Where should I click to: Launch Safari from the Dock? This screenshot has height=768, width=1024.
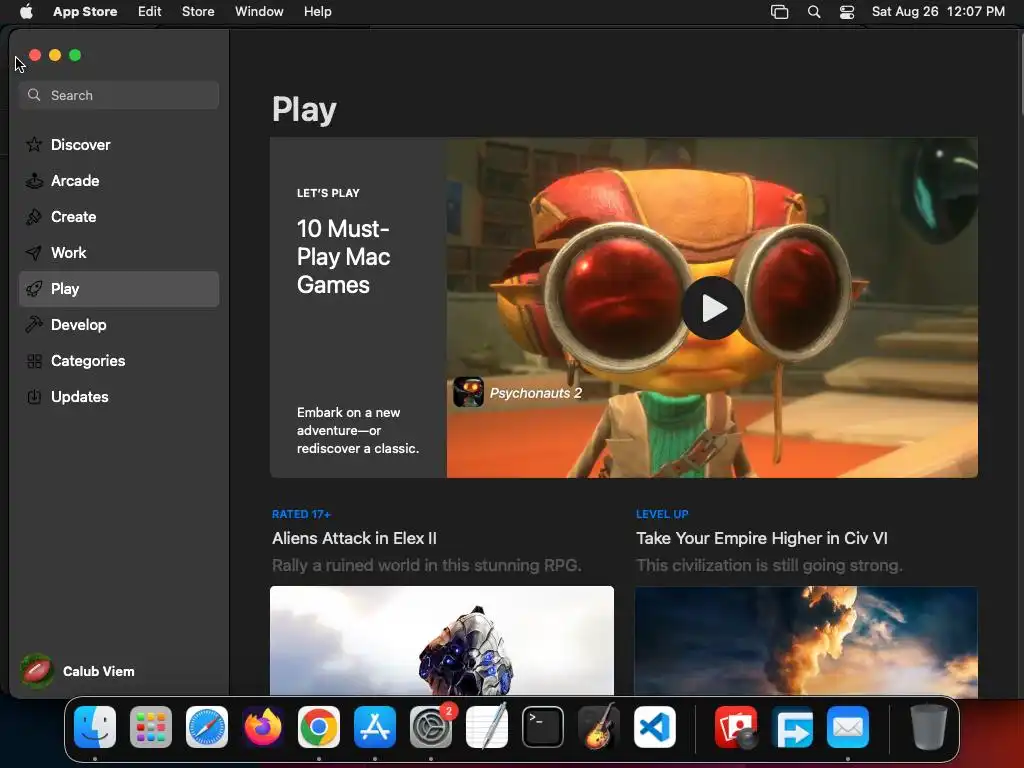[207, 727]
